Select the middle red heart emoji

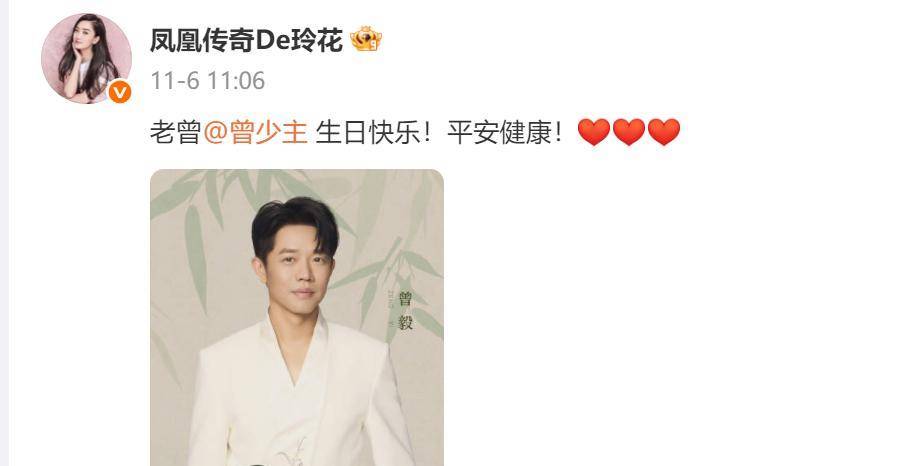tap(629, 132)
